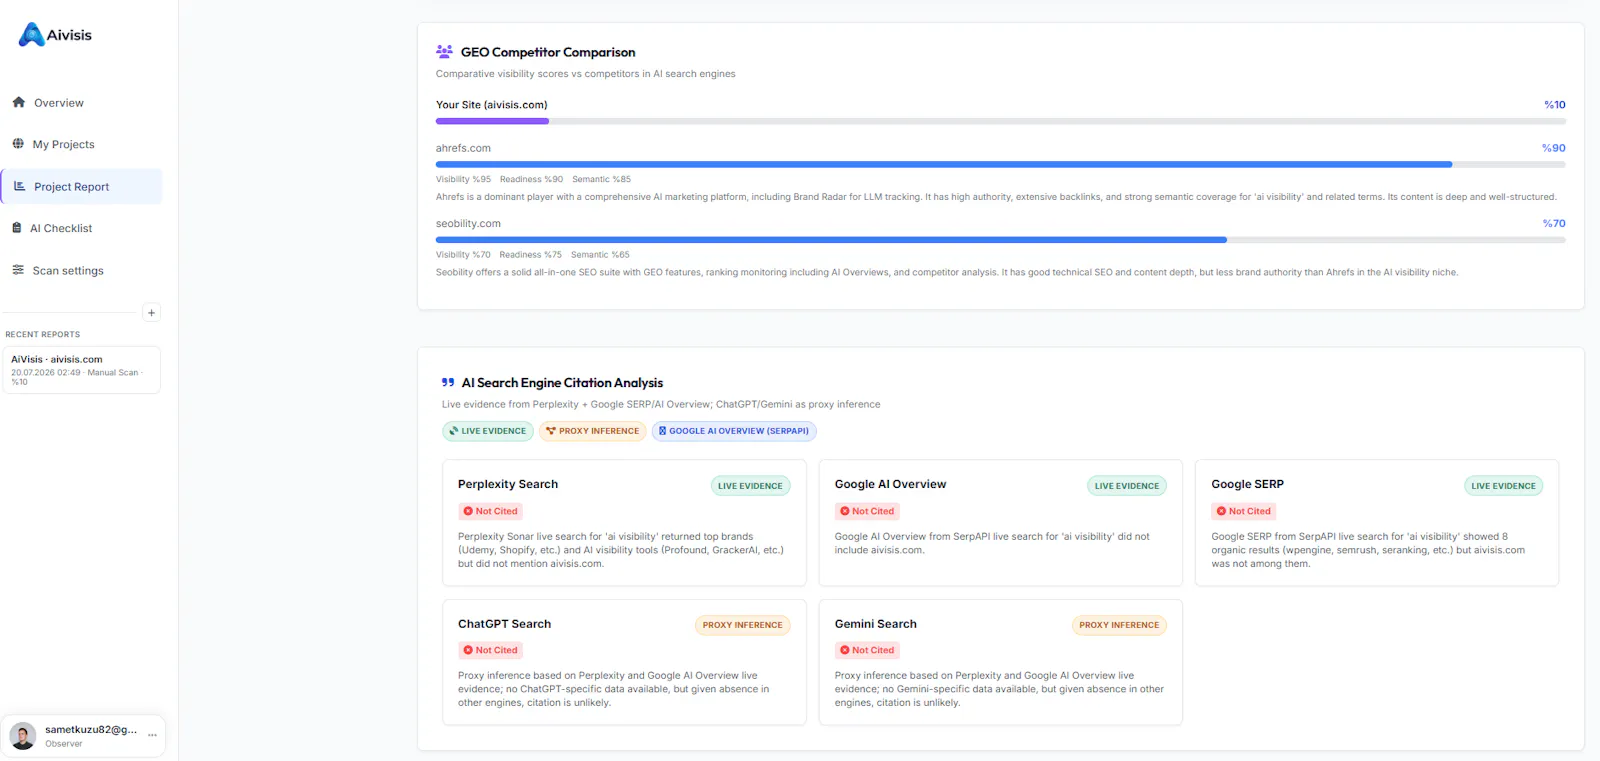Click the sametkuzu82 user email text

click(x=91, y=730)
